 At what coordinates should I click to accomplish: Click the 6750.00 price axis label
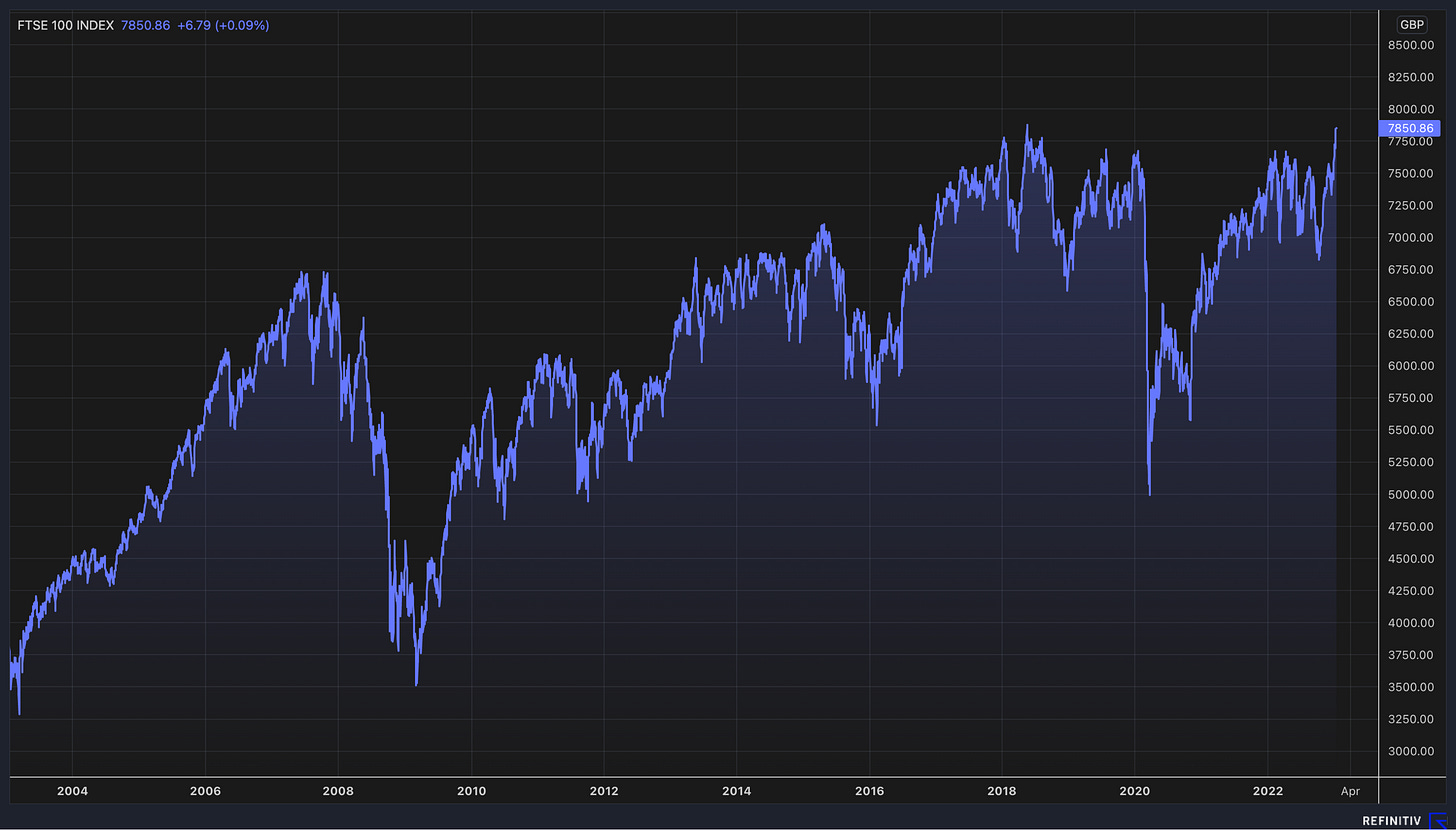point(1411,270)
